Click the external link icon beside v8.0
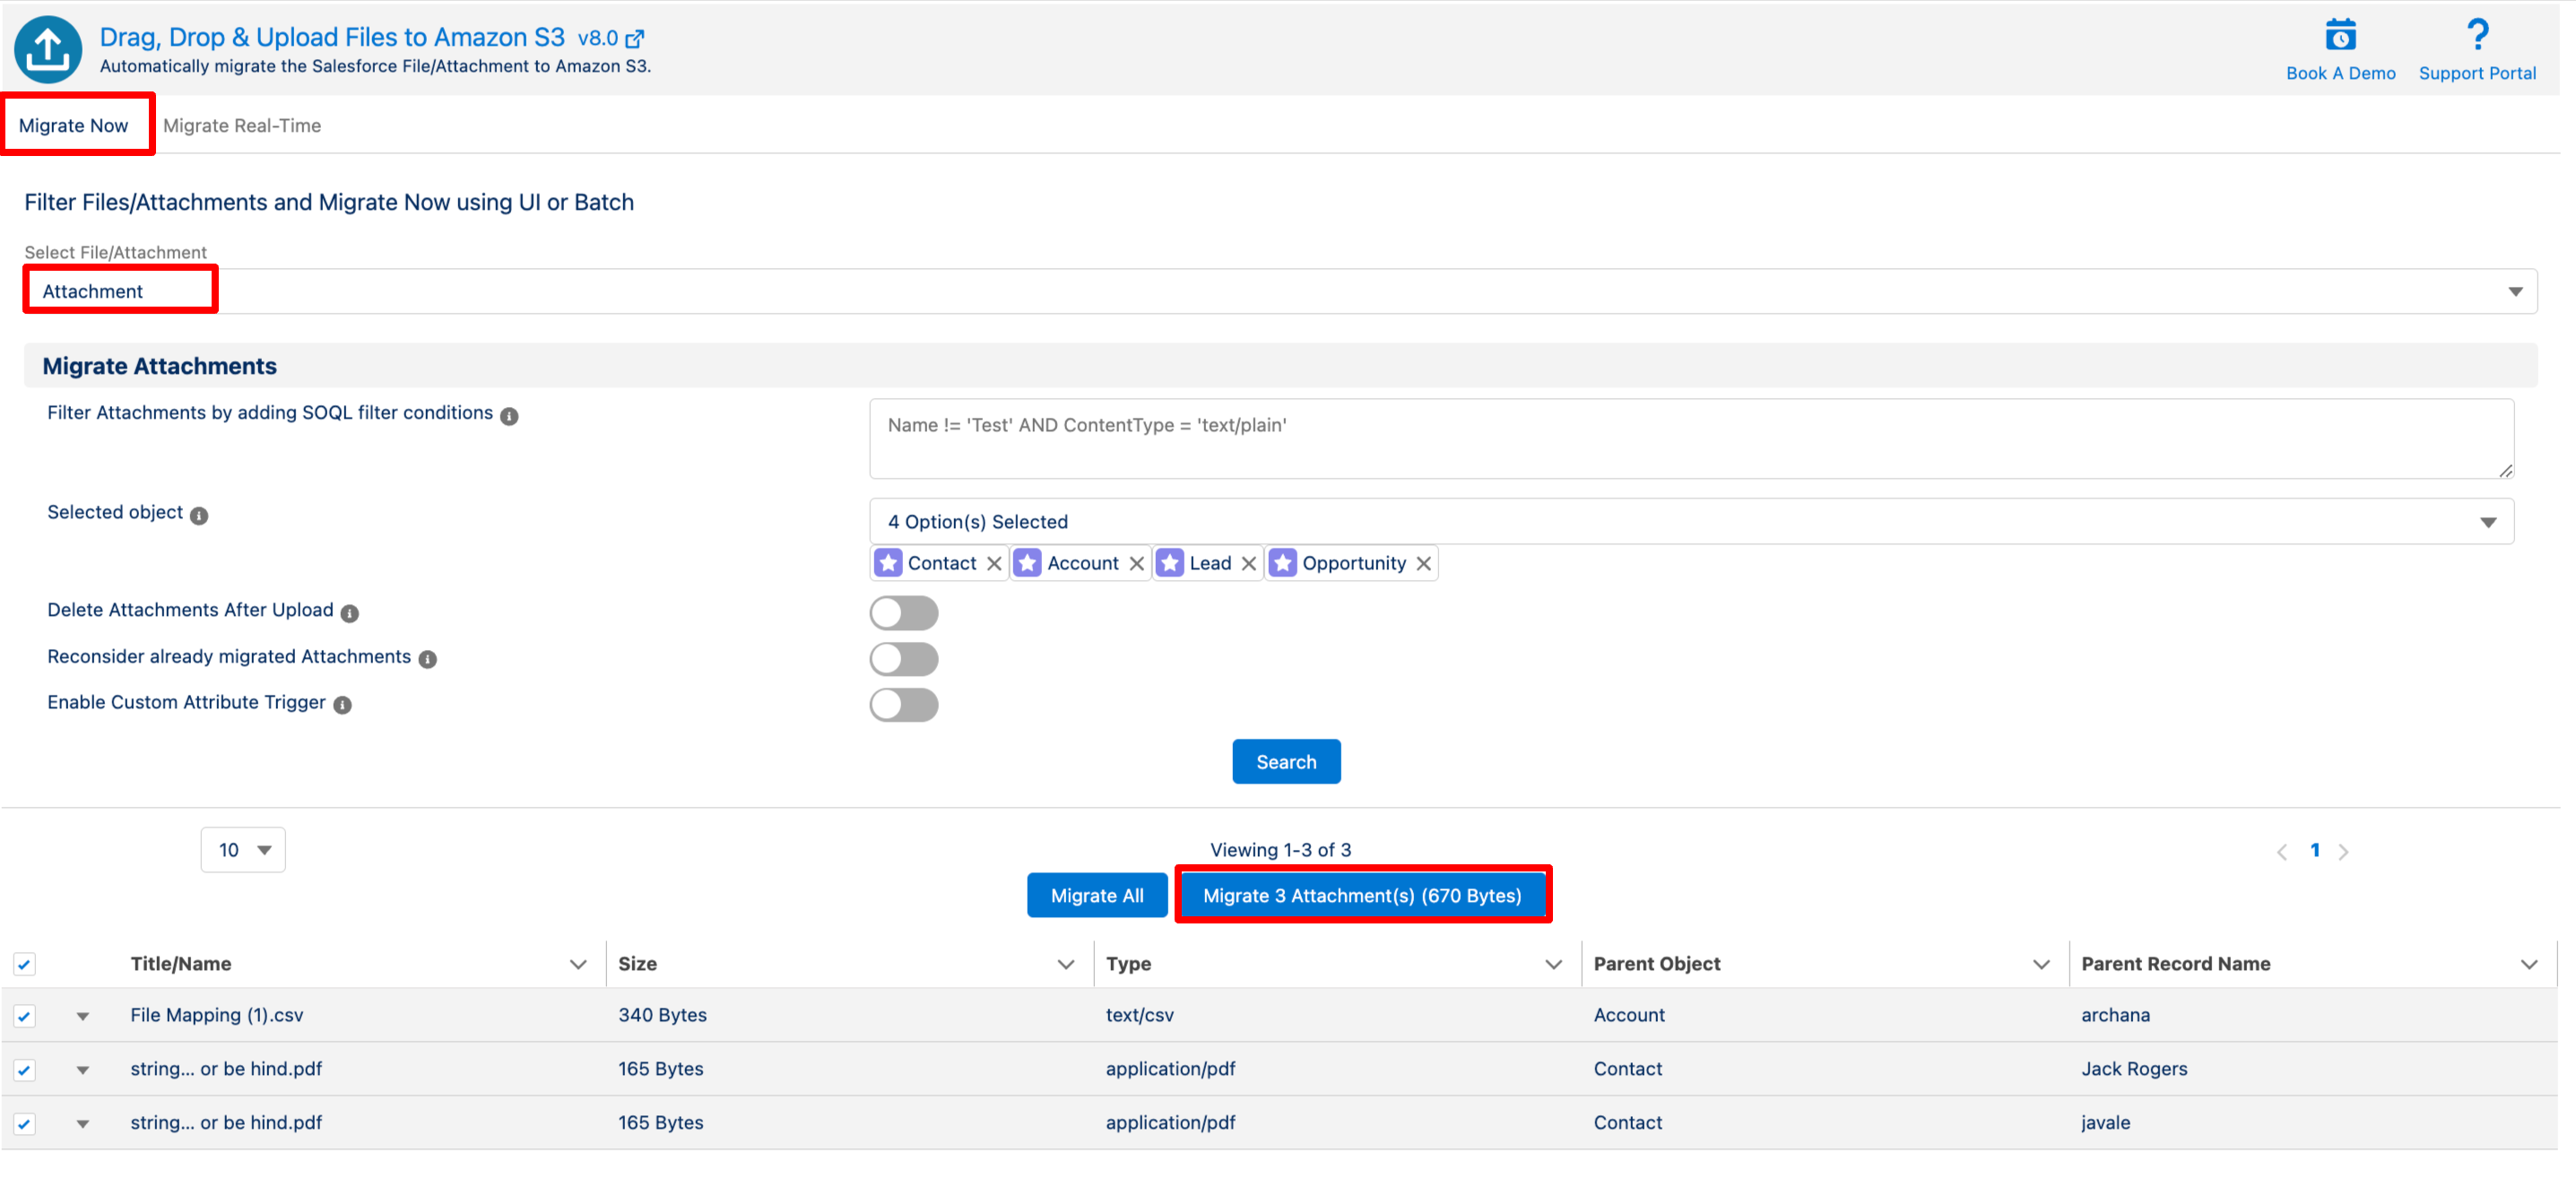Viewport: 2576px width, 1196px height. point(634,39)
